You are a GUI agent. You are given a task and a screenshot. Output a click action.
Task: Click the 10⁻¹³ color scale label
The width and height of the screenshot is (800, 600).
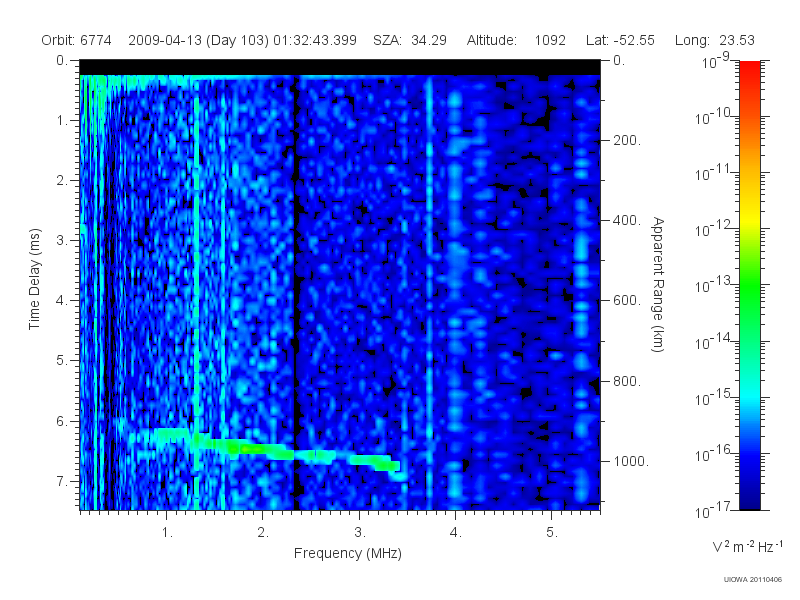pyautogui.click(x=712, y=285)
